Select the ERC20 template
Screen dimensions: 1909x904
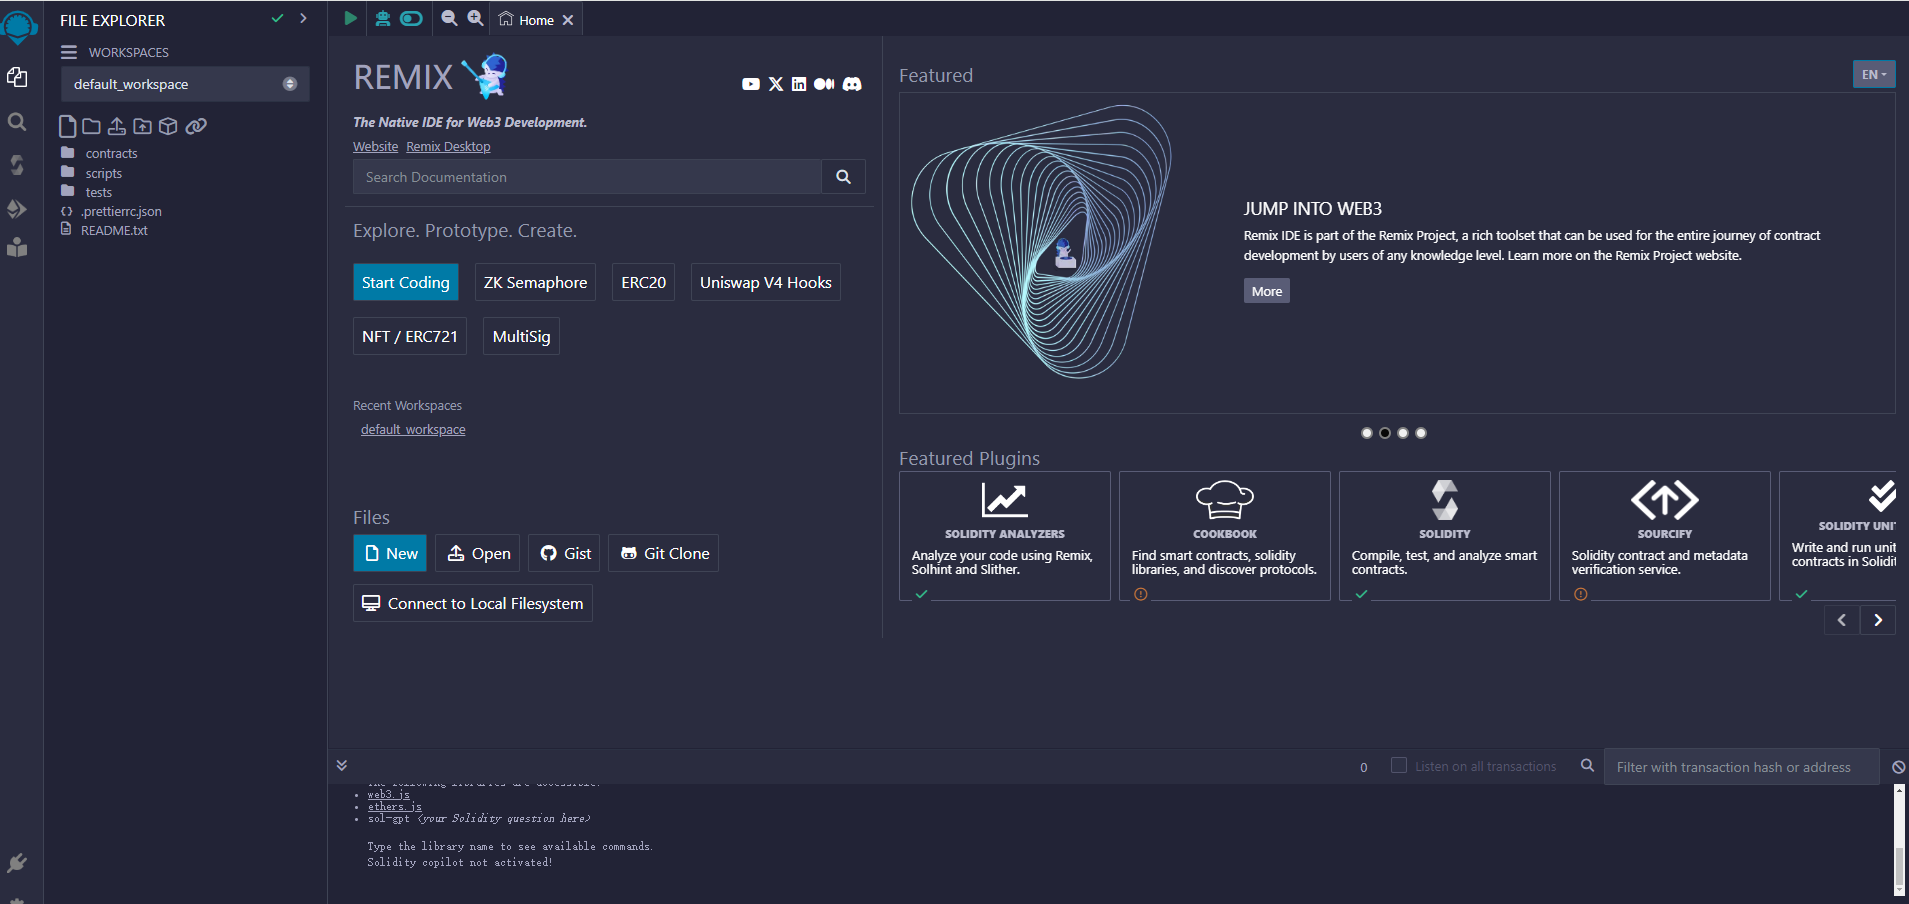(x=643, y=282)
